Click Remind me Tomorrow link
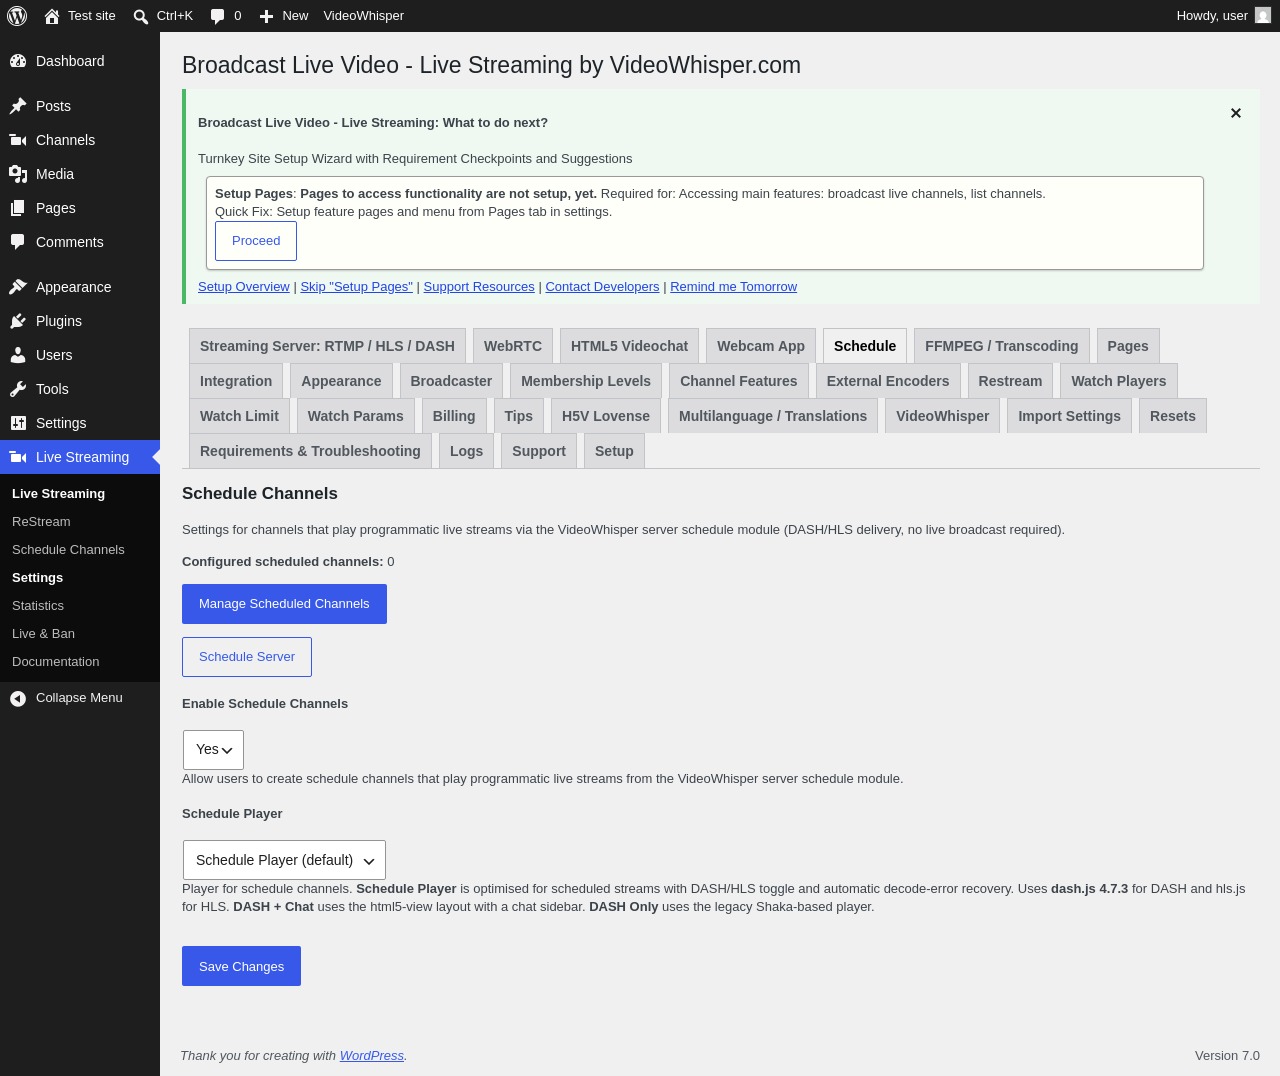Image resolution: width=1280 pixels, height=1076 pixels. (x=733, y=287)
